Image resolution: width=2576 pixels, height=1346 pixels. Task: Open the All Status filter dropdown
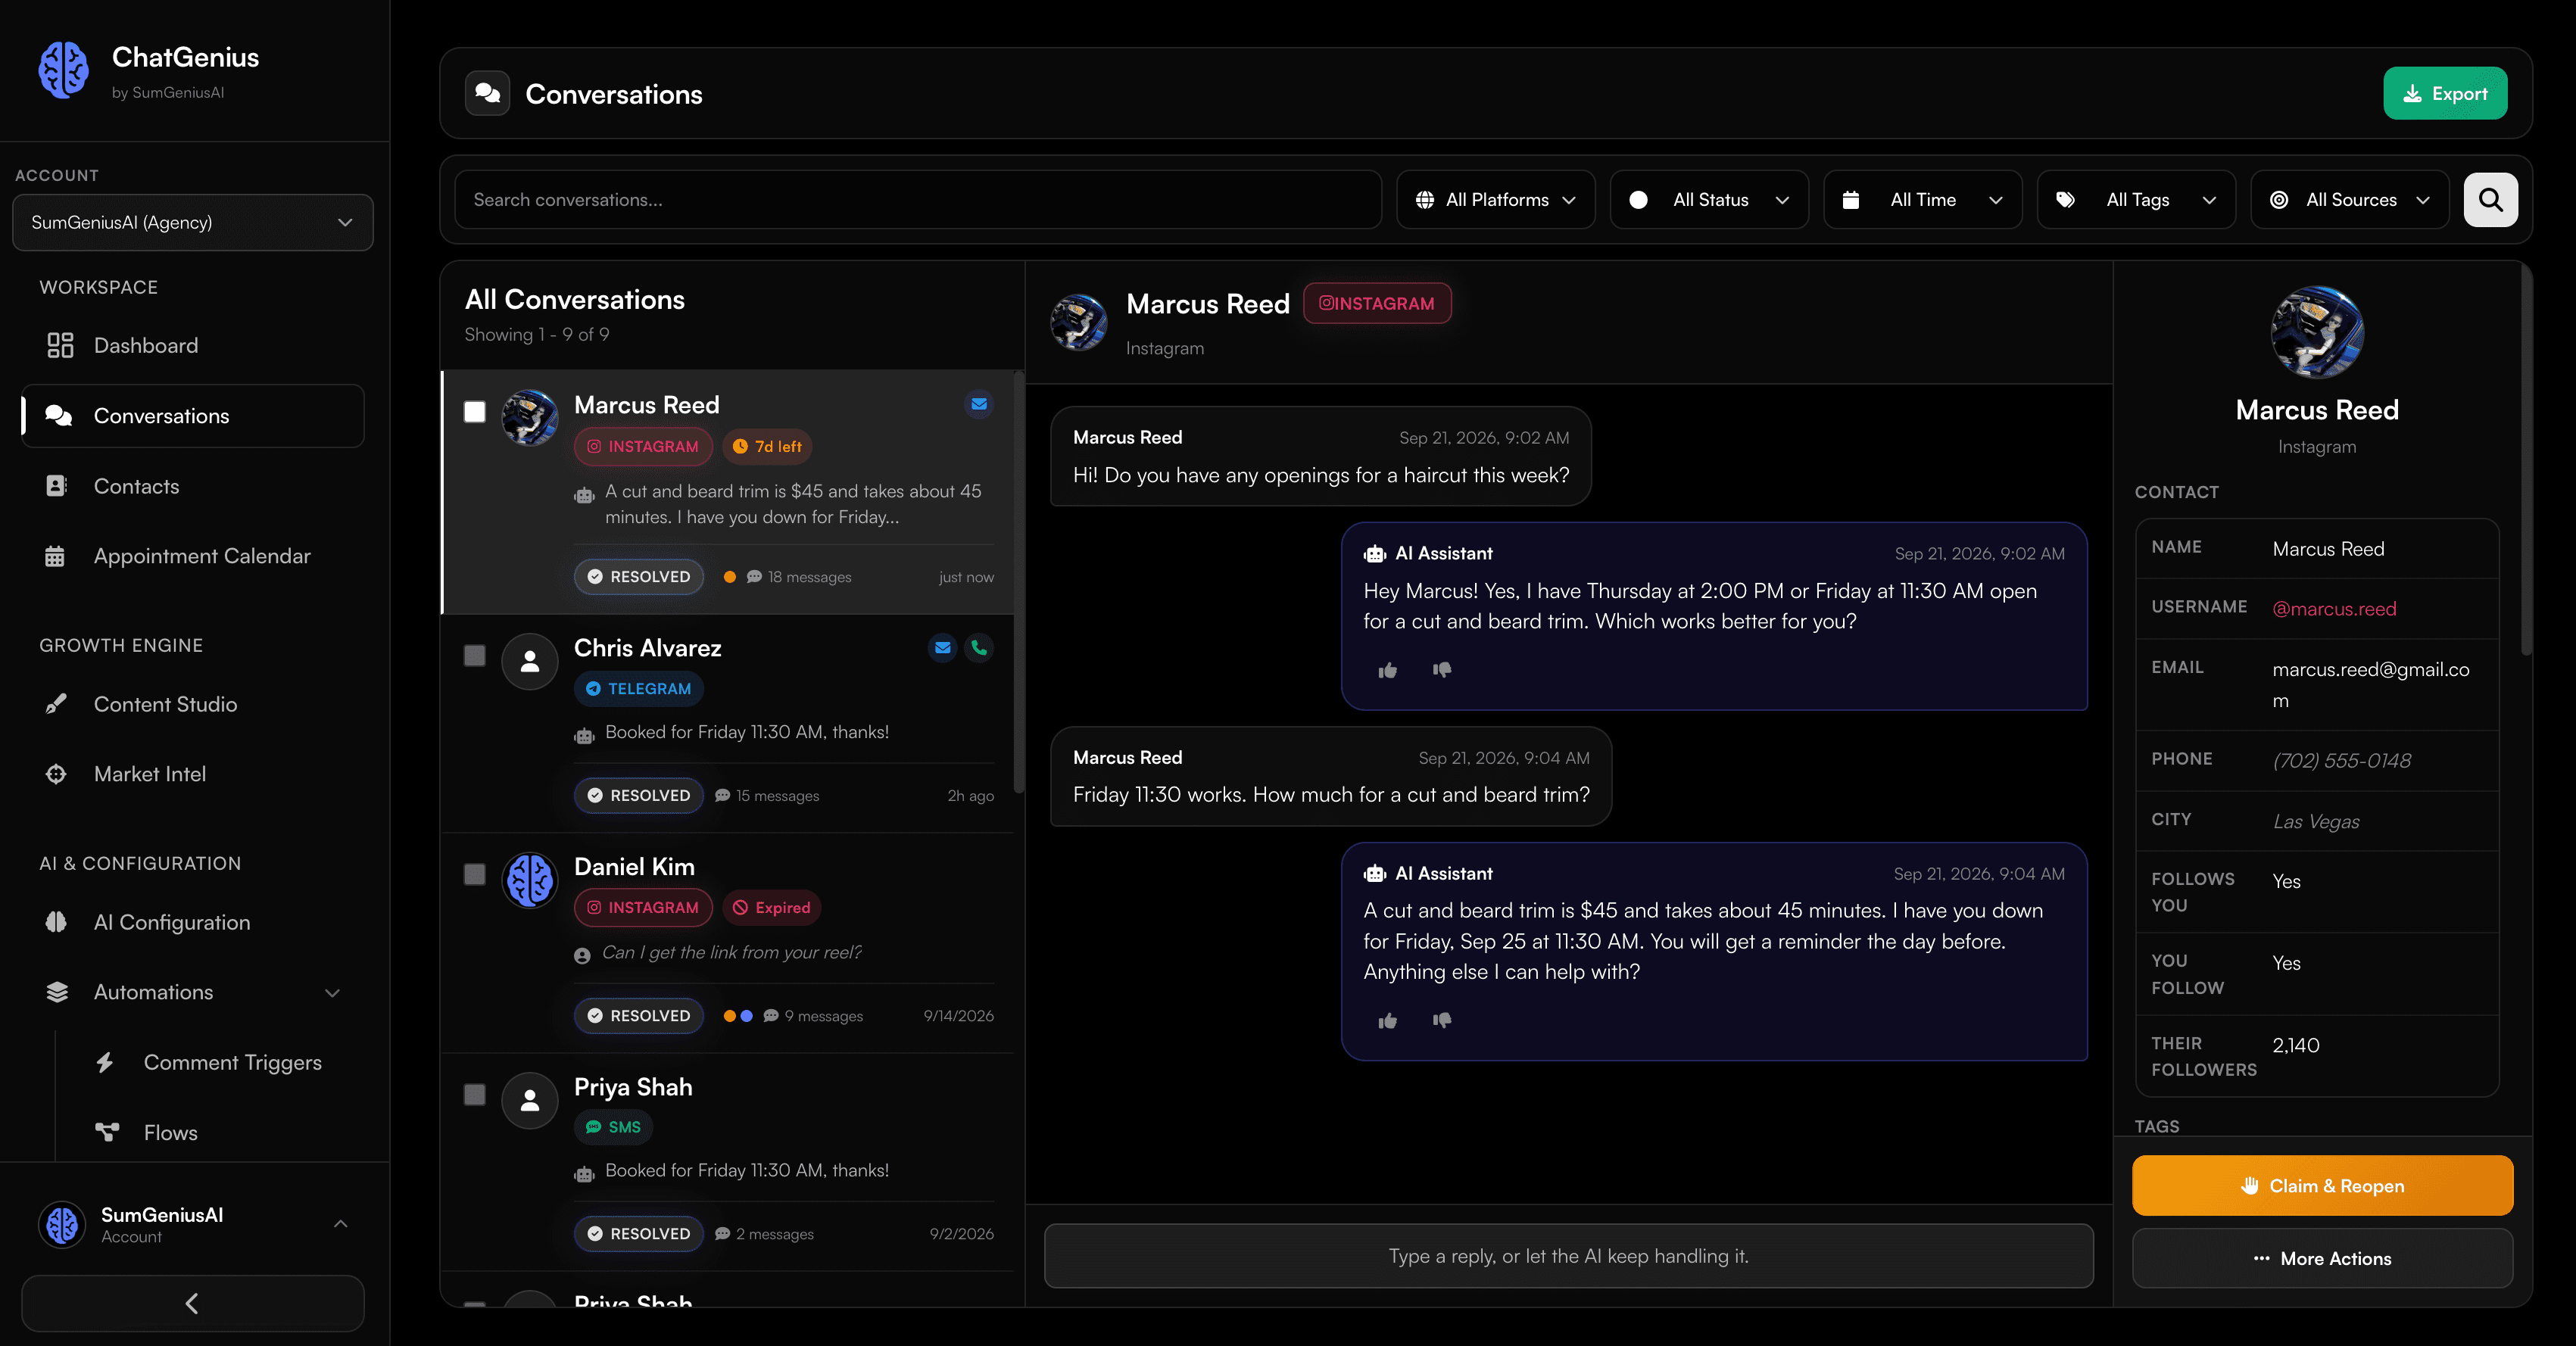pos(1709,200)
